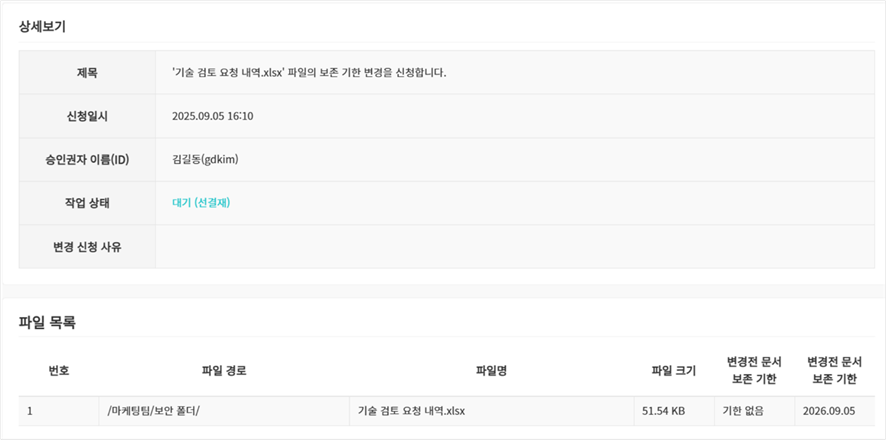Select the '51.54 KB' file size cell
Screen dimensions: 886x440
[663, 410]
